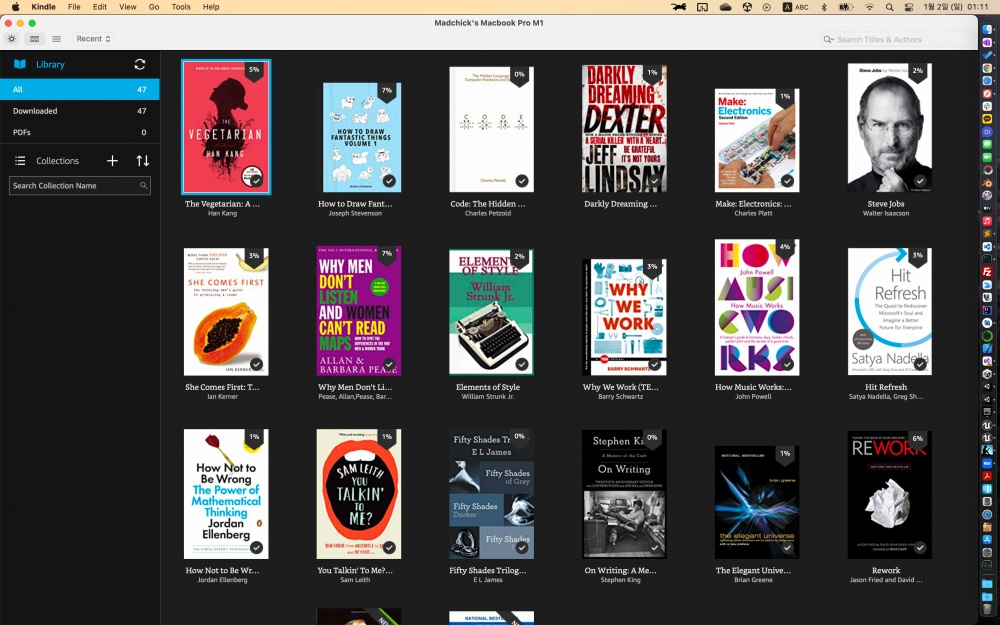Open search options magnifier dropdown

click(x=828, y=40)
